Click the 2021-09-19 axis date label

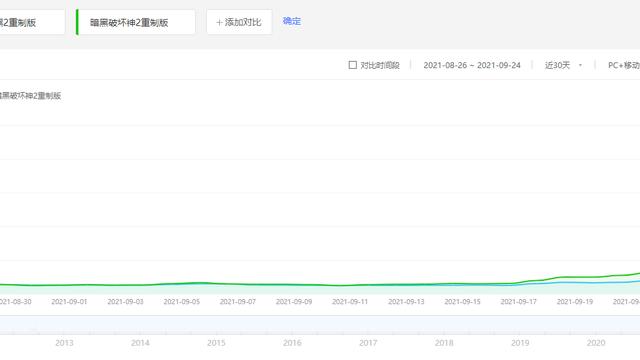(x=575, y=302)
